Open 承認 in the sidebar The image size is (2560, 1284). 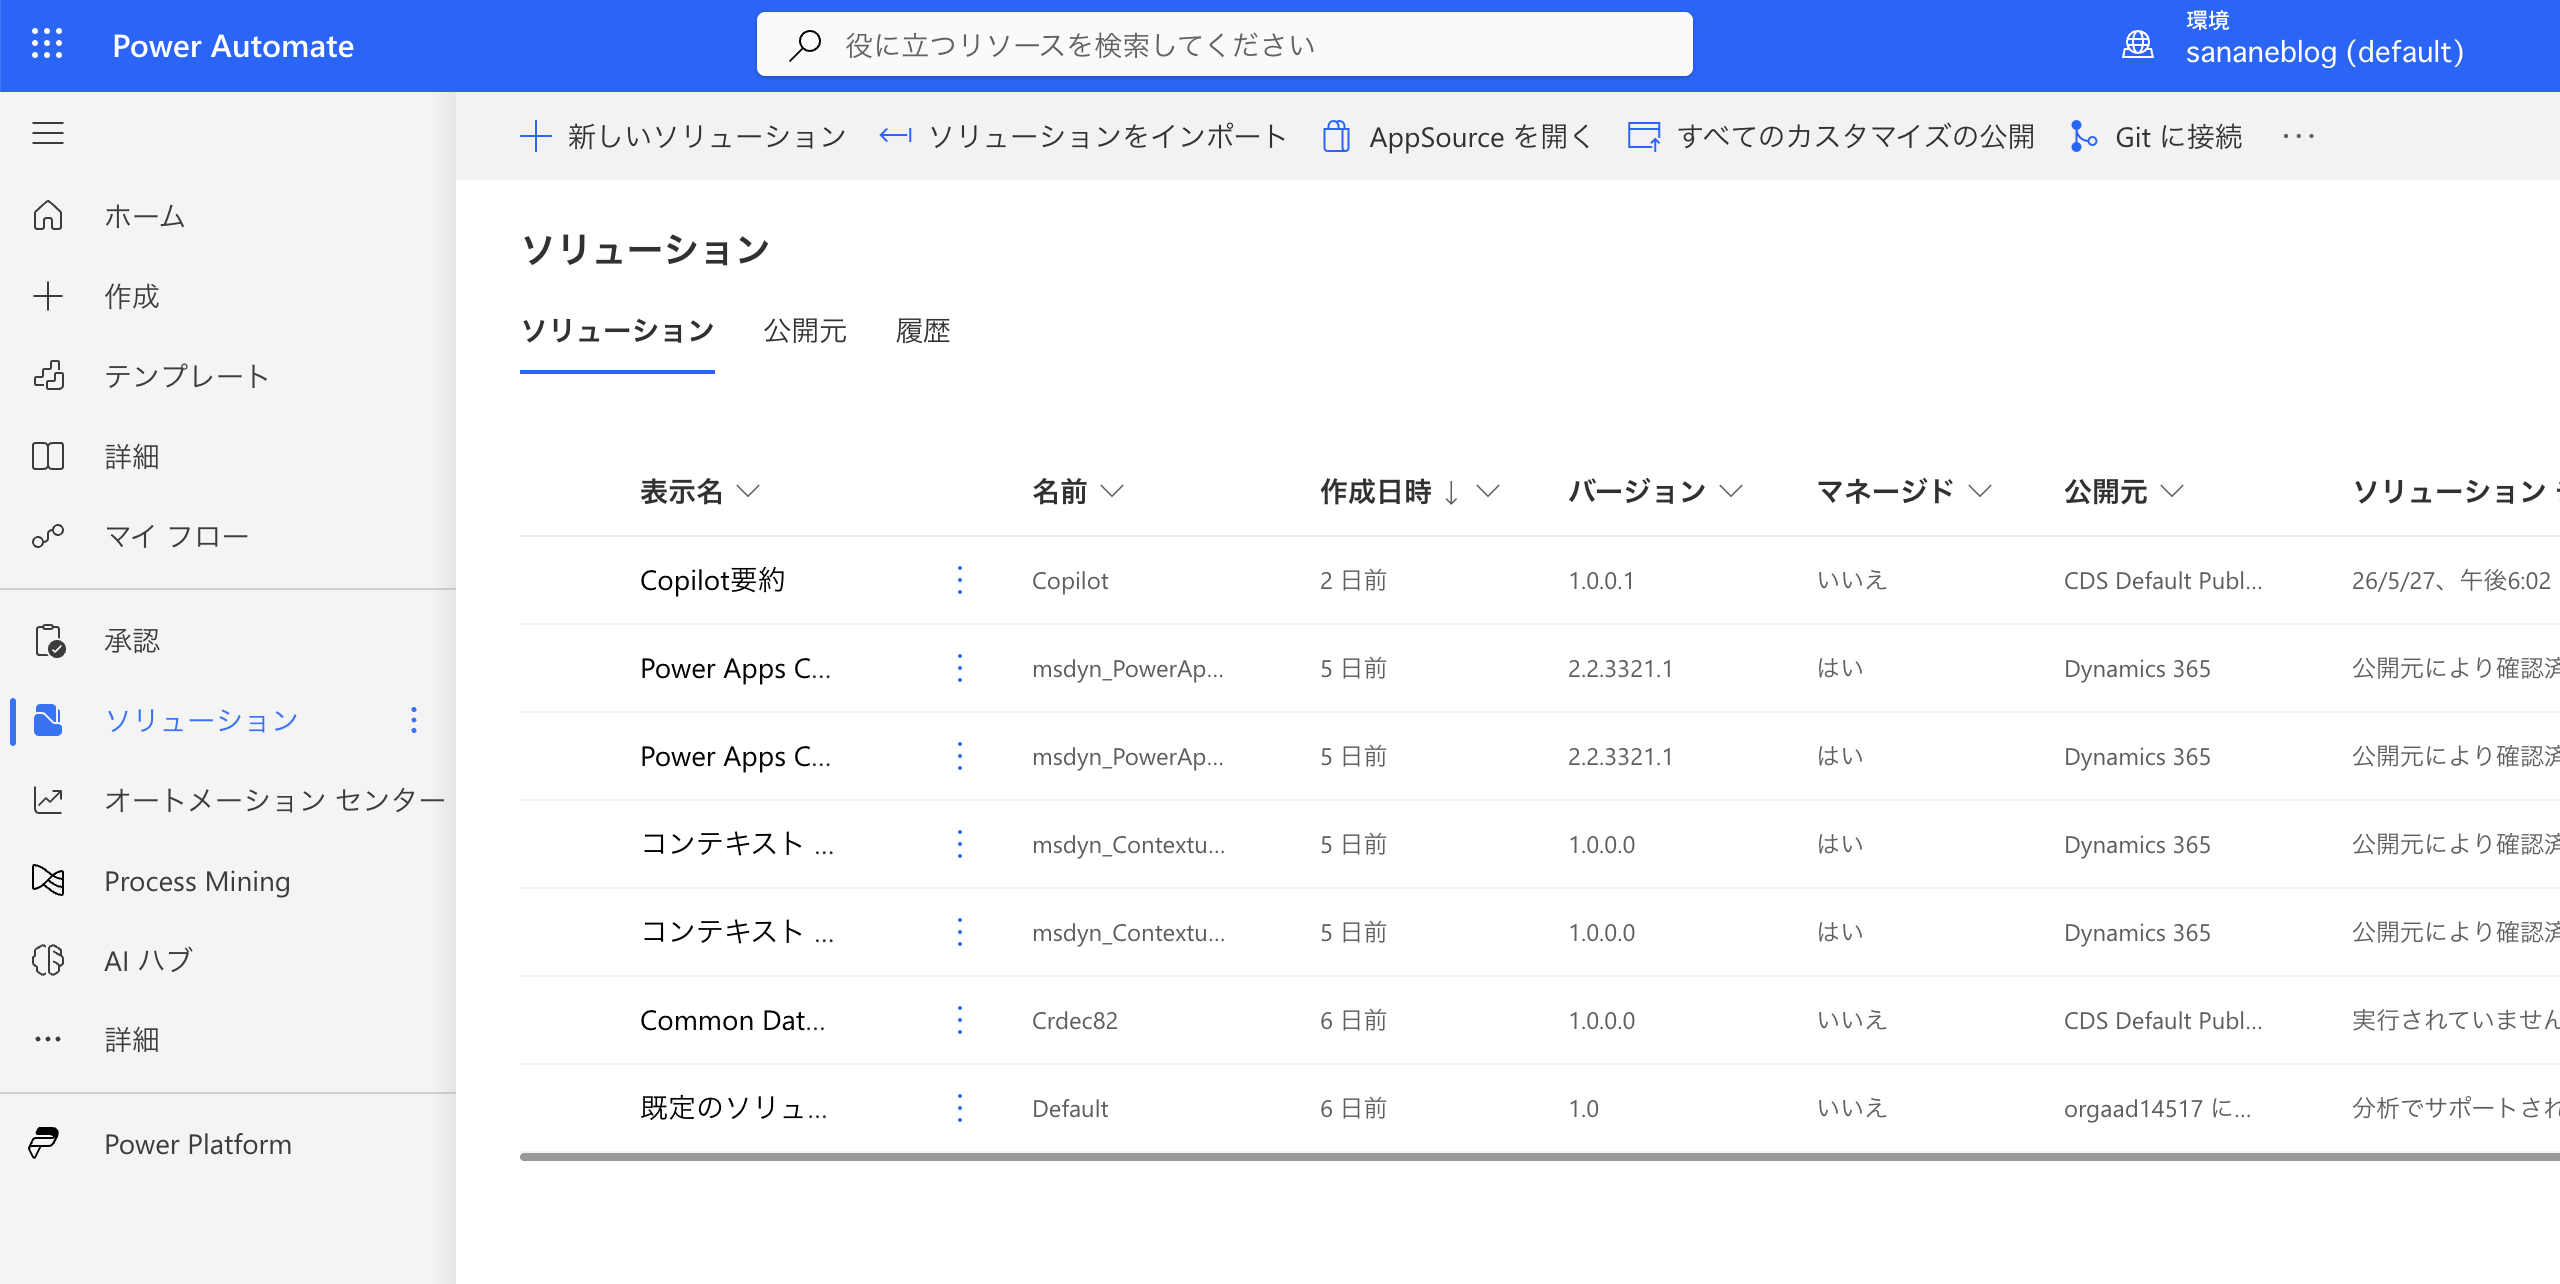228,640
